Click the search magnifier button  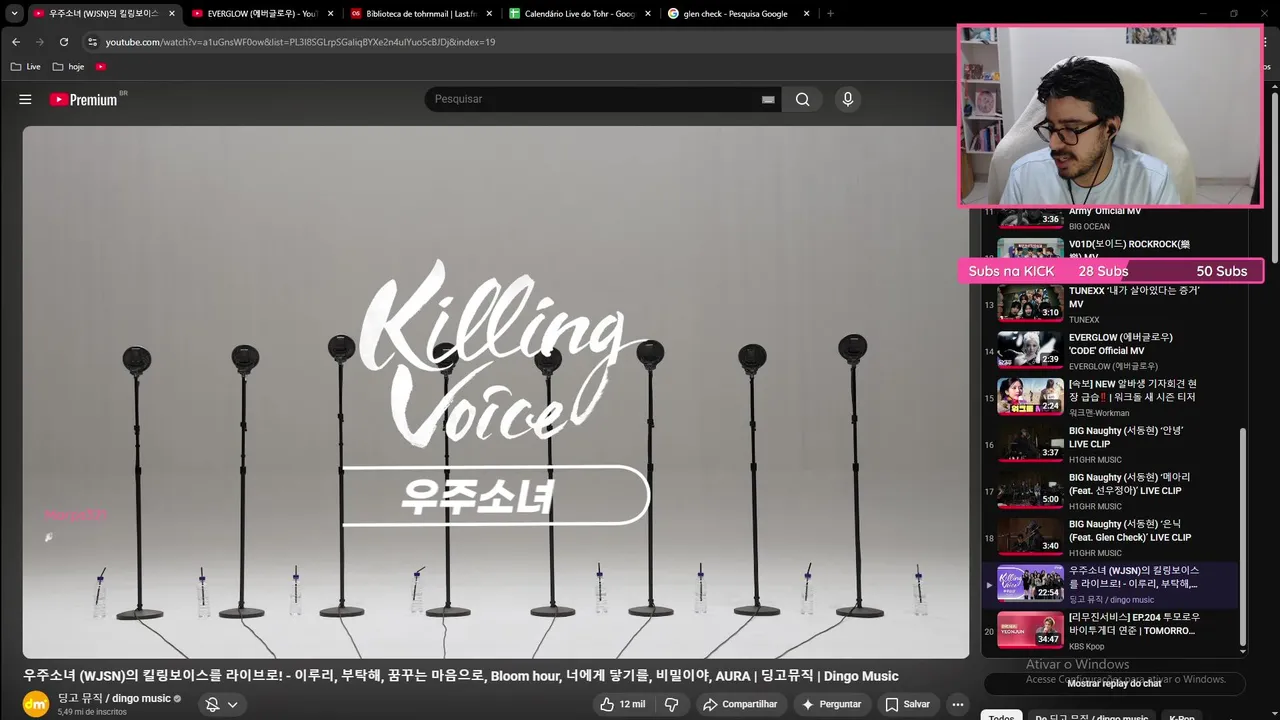point(802,99)
